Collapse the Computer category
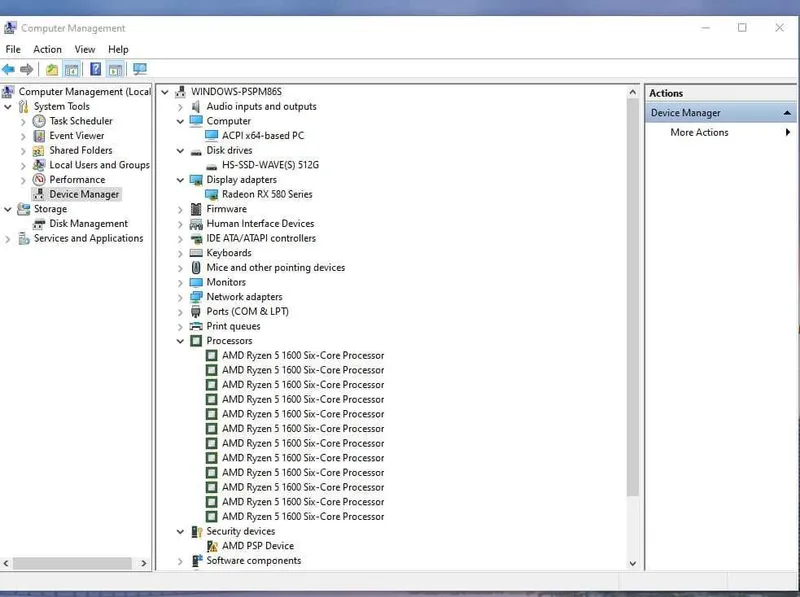800x597 pixels. tap(180, 121)
